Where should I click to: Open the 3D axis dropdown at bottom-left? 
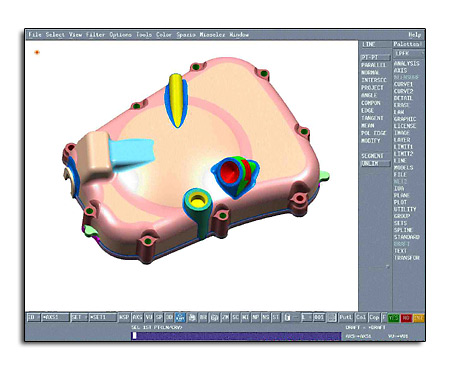(x=33, y=317)
